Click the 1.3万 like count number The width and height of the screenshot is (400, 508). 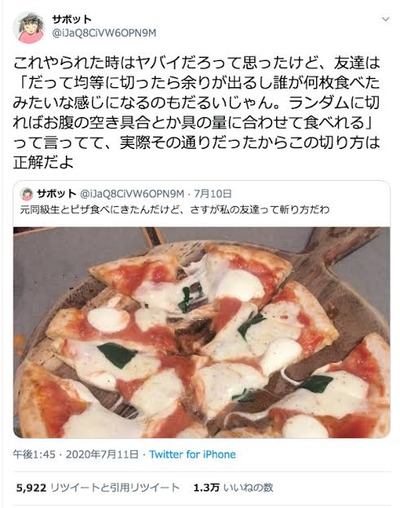pyautogui.click(x=206, y=488)
